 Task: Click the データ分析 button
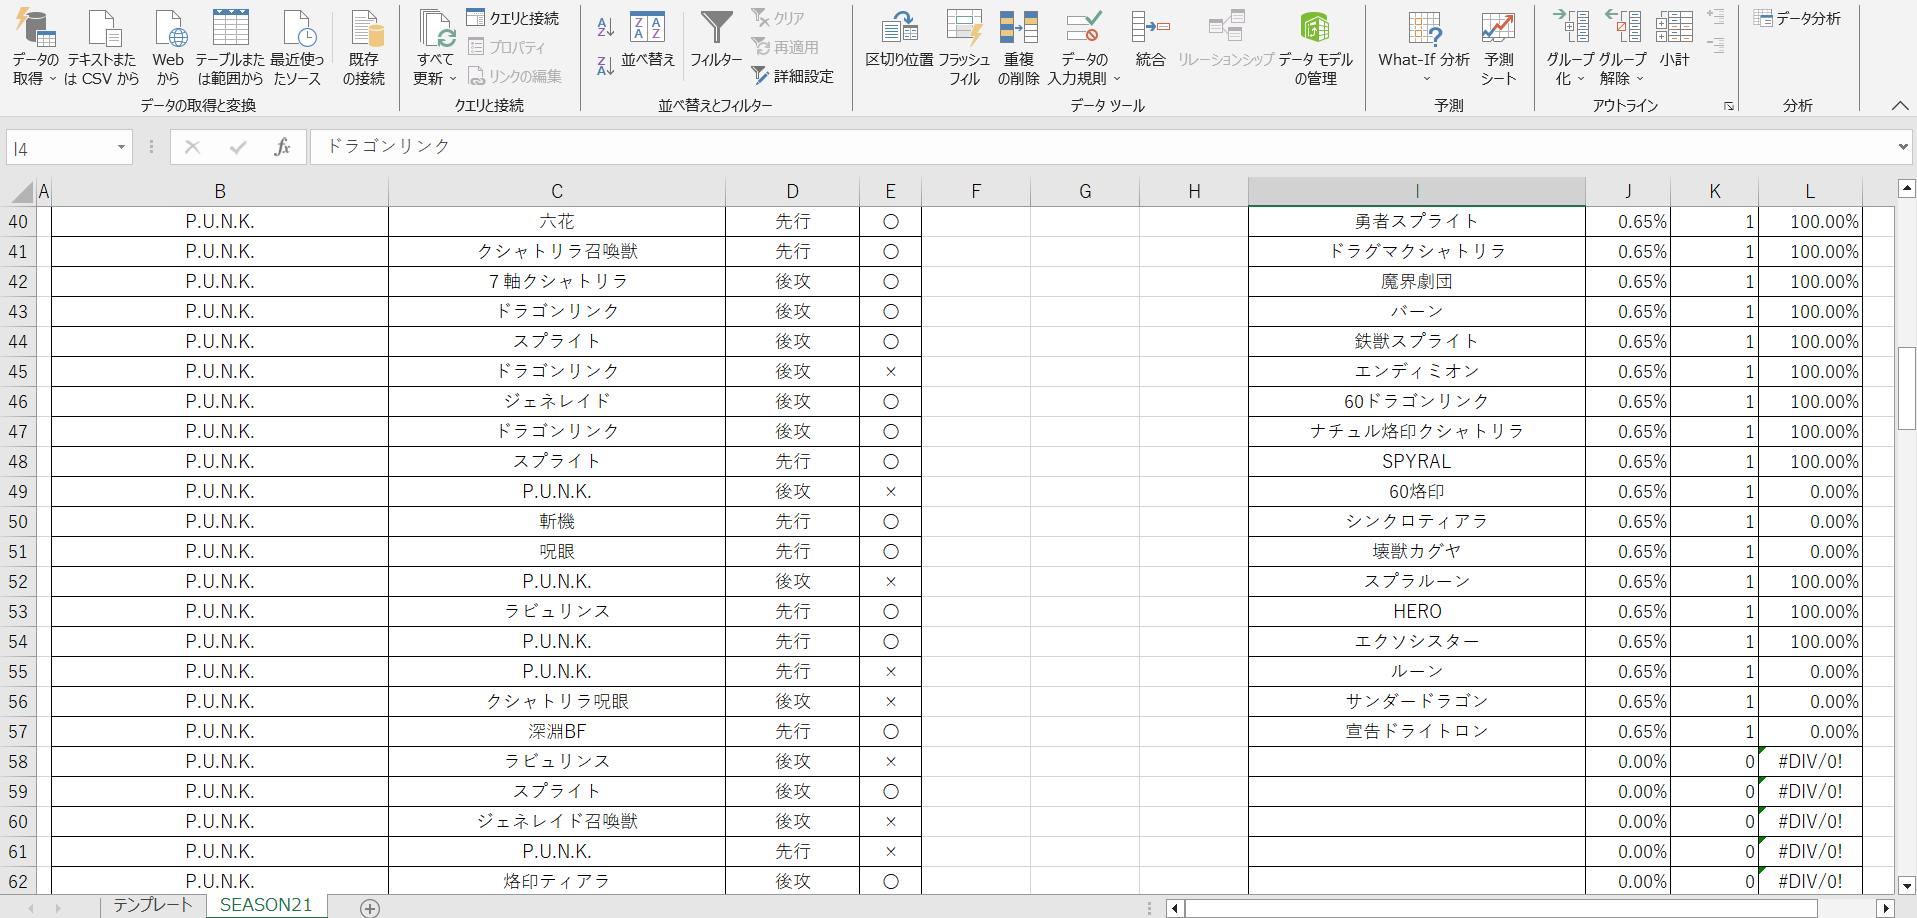point(1798,18)
